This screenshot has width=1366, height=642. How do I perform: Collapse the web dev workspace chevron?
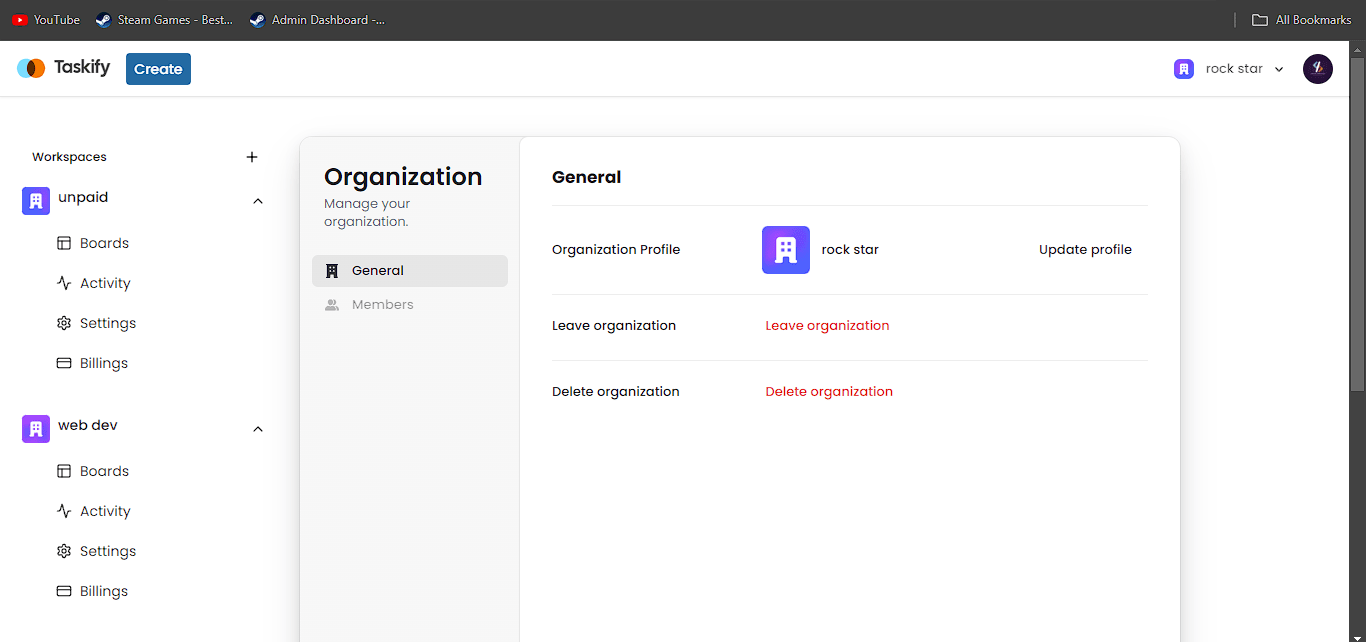click(x=258, y=429)
